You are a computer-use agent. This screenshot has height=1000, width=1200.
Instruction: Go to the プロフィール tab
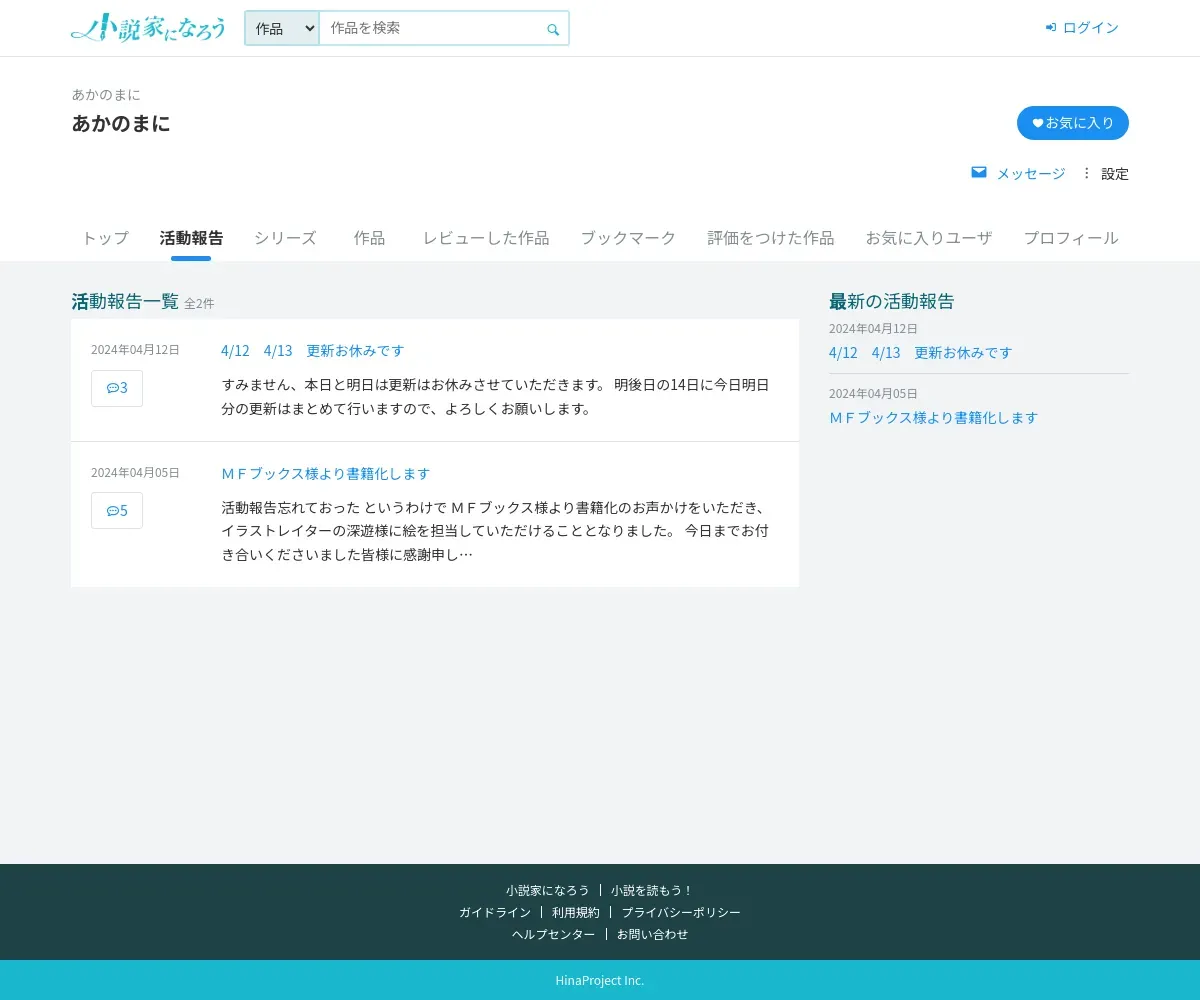pos(1070,238)
